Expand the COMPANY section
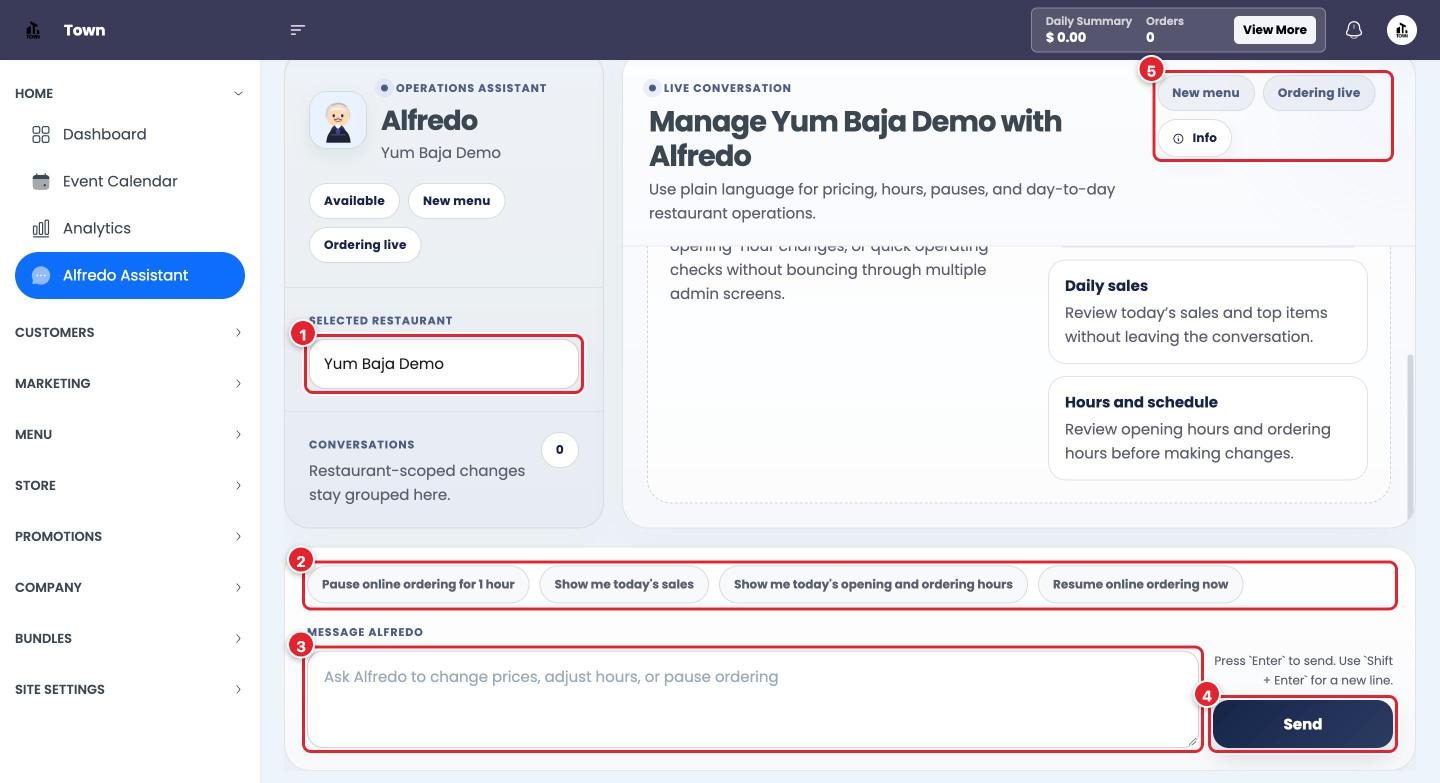 pos(130,587)
